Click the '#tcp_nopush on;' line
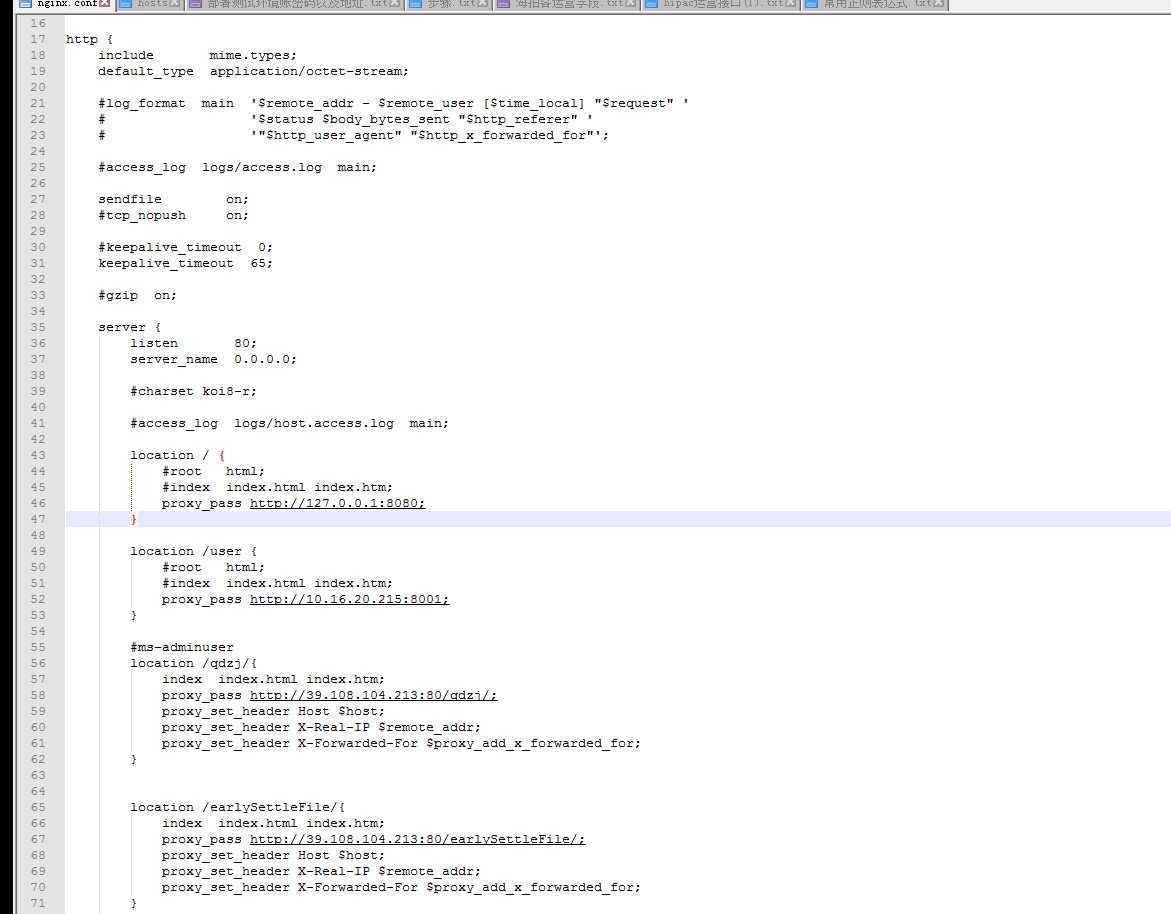 [173, 215]
